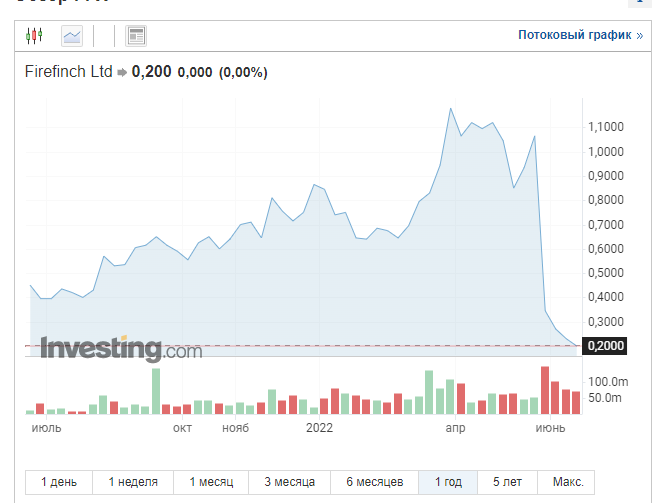Click the 0,2000 current price label
The height and width of the screenshot is (503, 657).
[604, 346]
